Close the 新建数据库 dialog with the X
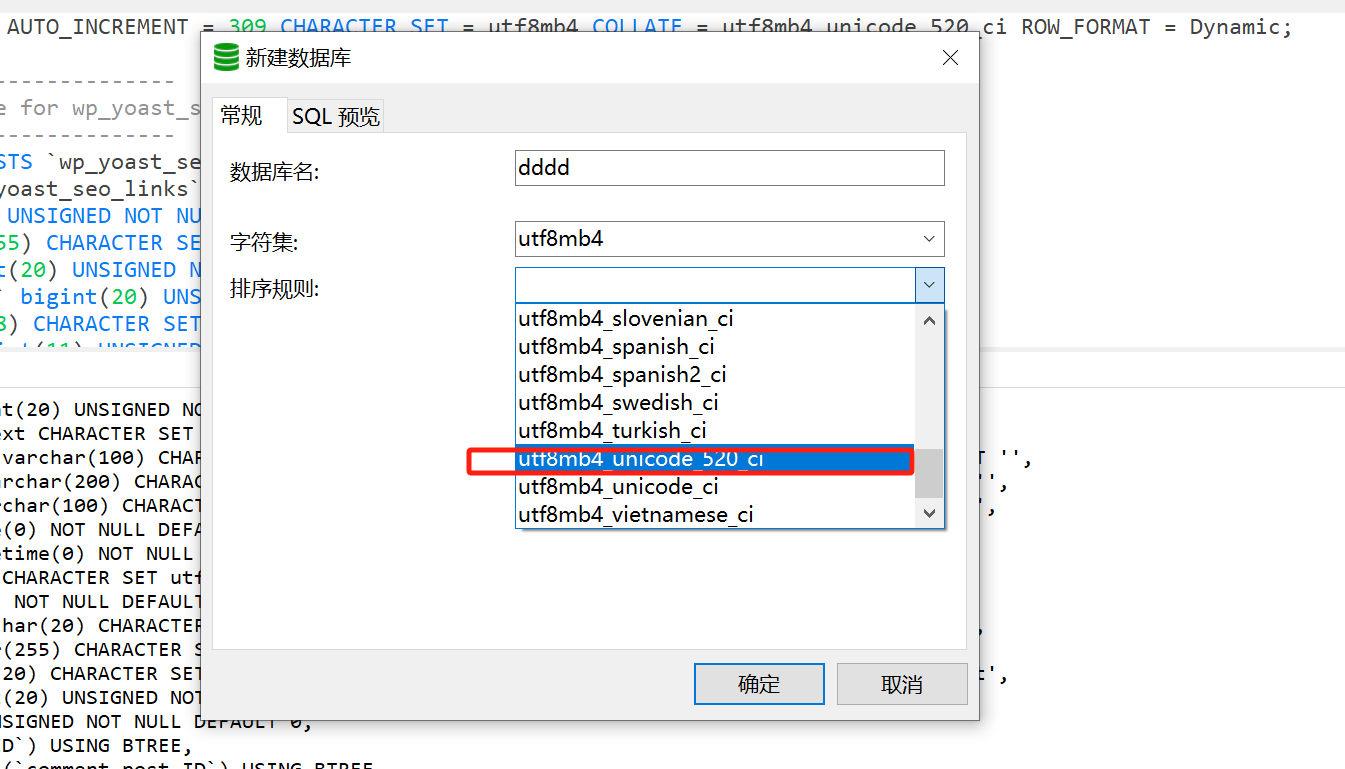This screenshot has width=1345, height=769. (949, 57)
